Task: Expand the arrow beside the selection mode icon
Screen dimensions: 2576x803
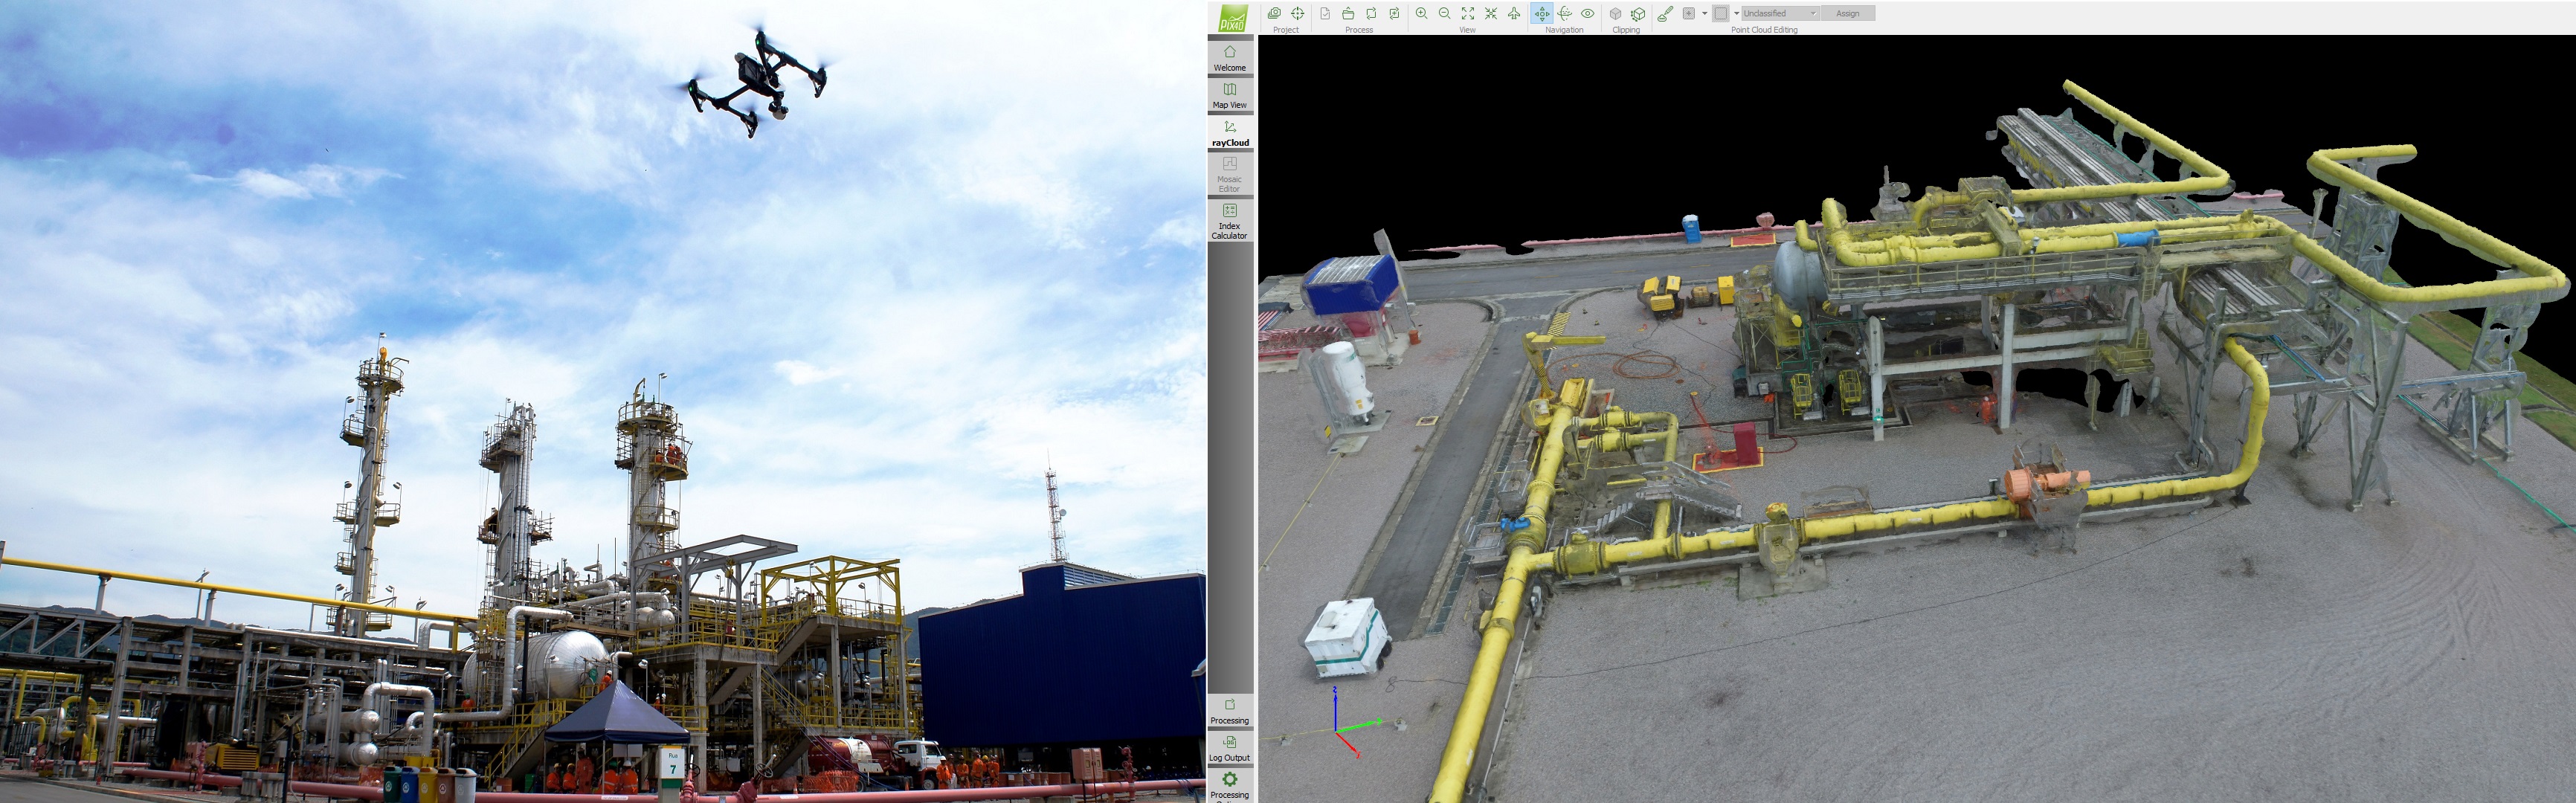Action: pyautogui.click(x=1705, y=13)
